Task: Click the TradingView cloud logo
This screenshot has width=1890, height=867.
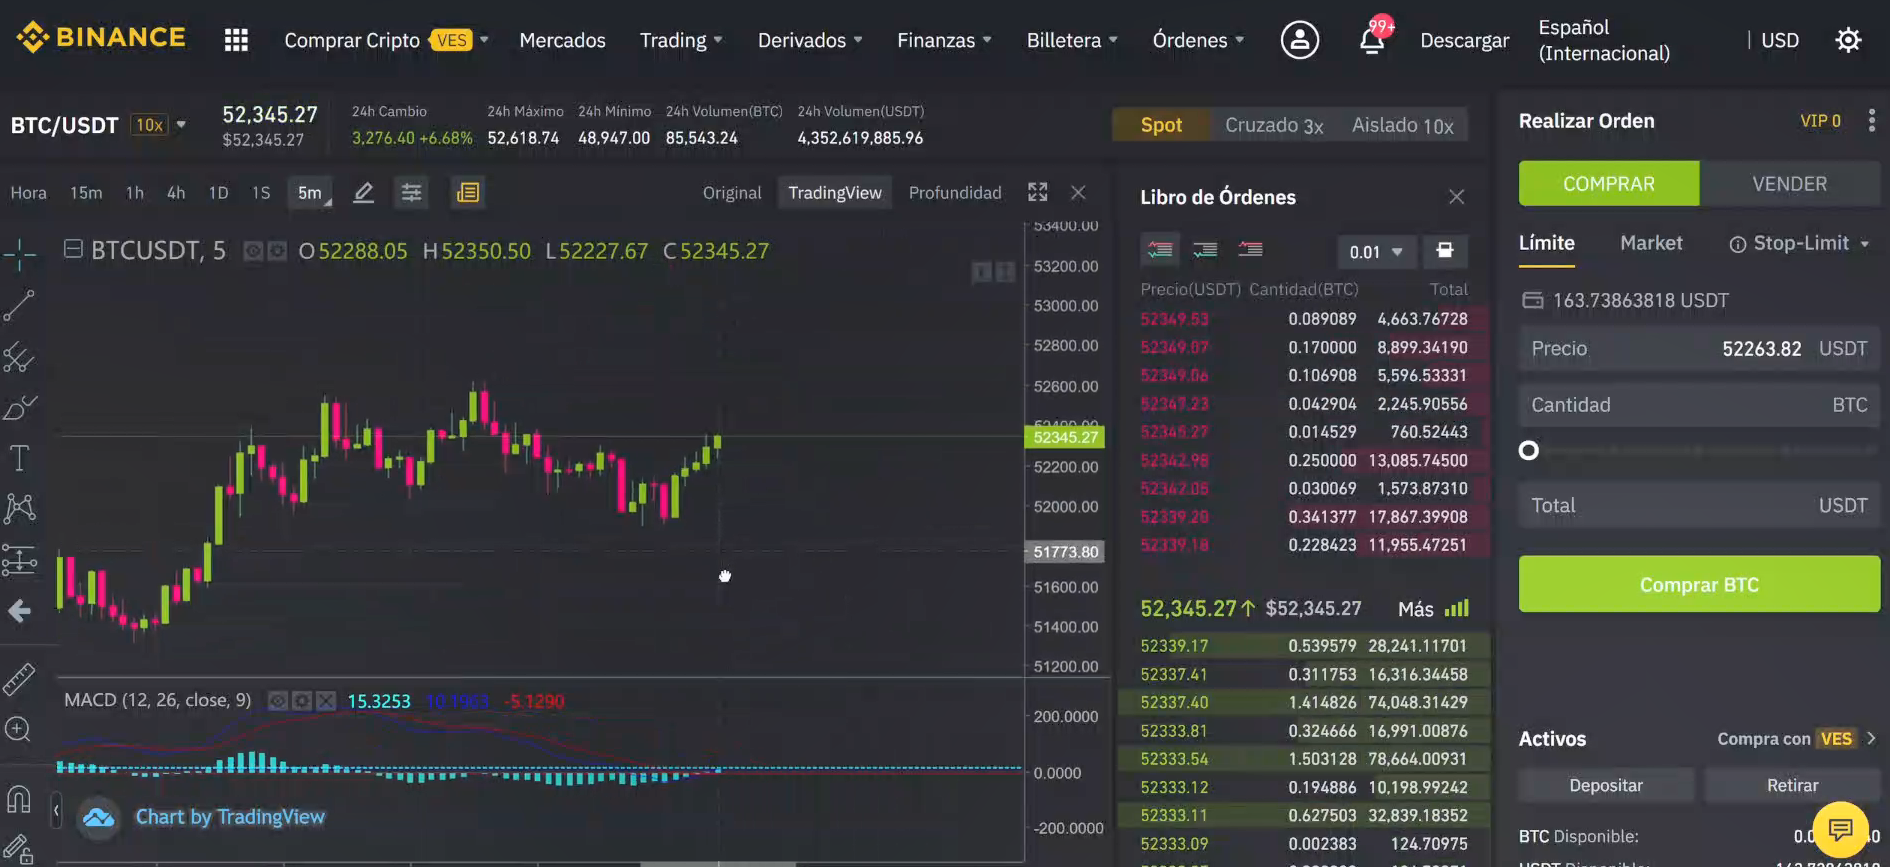Action: click(x=98, y=817)
